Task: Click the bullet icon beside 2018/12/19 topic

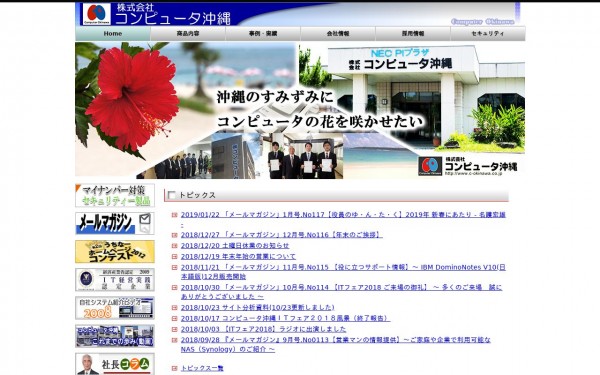Action: pyautogui.click(x=174, y=256)
